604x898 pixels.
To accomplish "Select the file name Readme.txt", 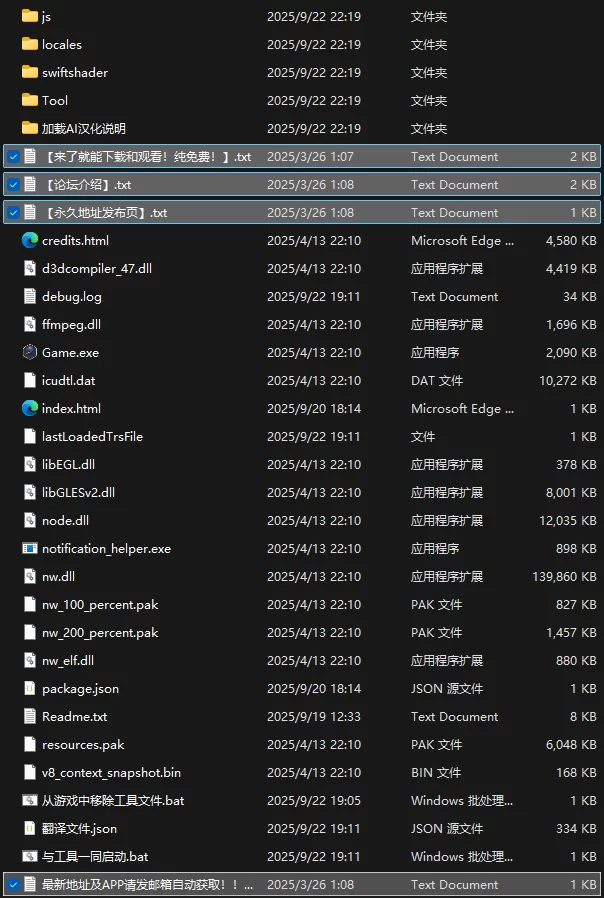I will [x=74, y=716].
